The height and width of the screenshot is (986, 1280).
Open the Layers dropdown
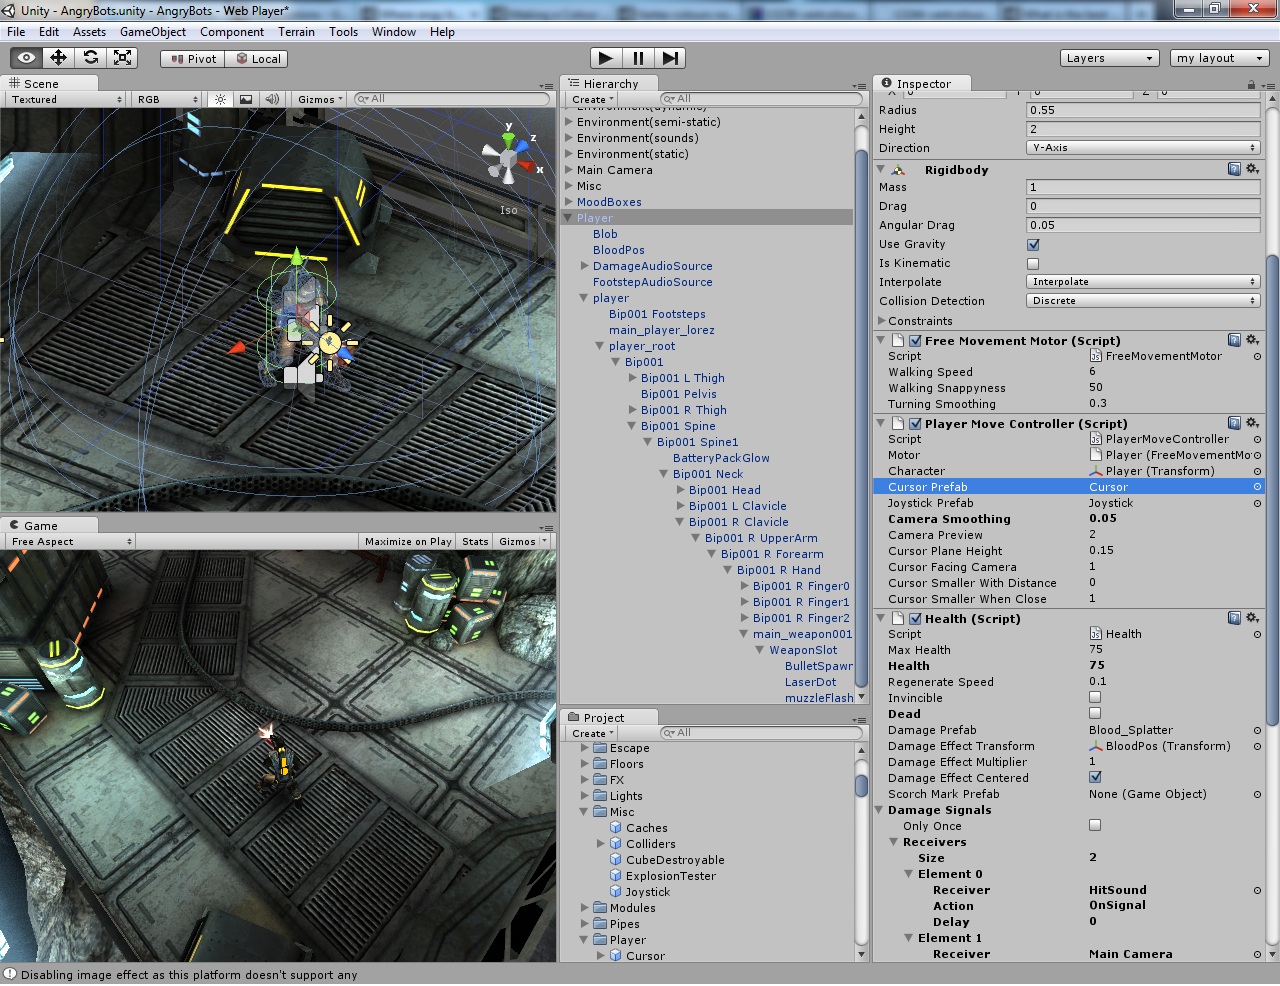click(1109, 58)
